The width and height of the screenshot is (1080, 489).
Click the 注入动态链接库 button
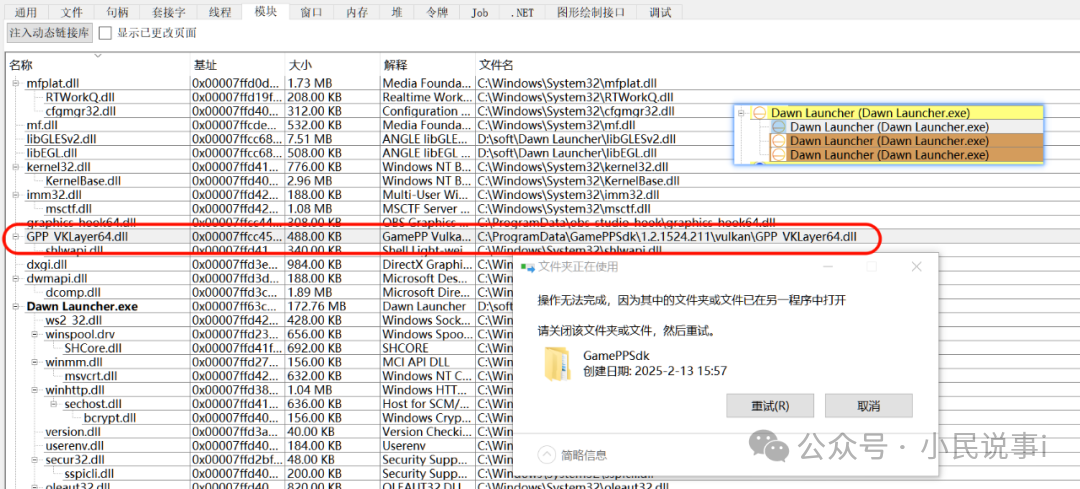point(49,32)
